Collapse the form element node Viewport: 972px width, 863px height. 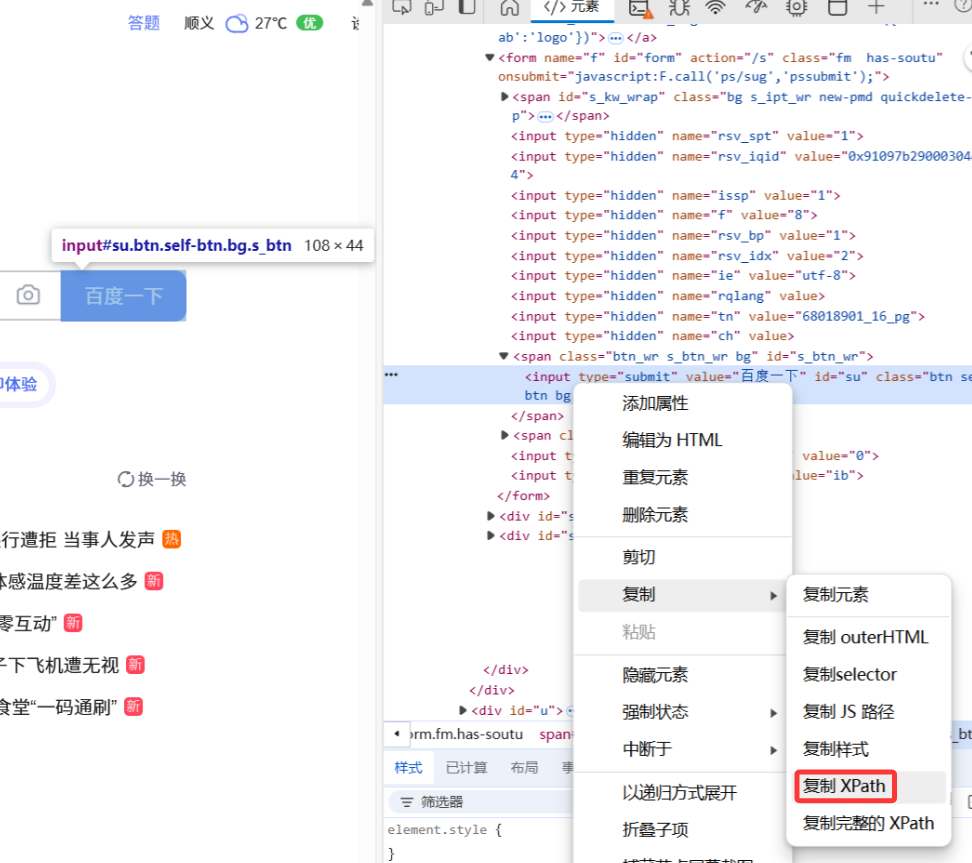490,58
